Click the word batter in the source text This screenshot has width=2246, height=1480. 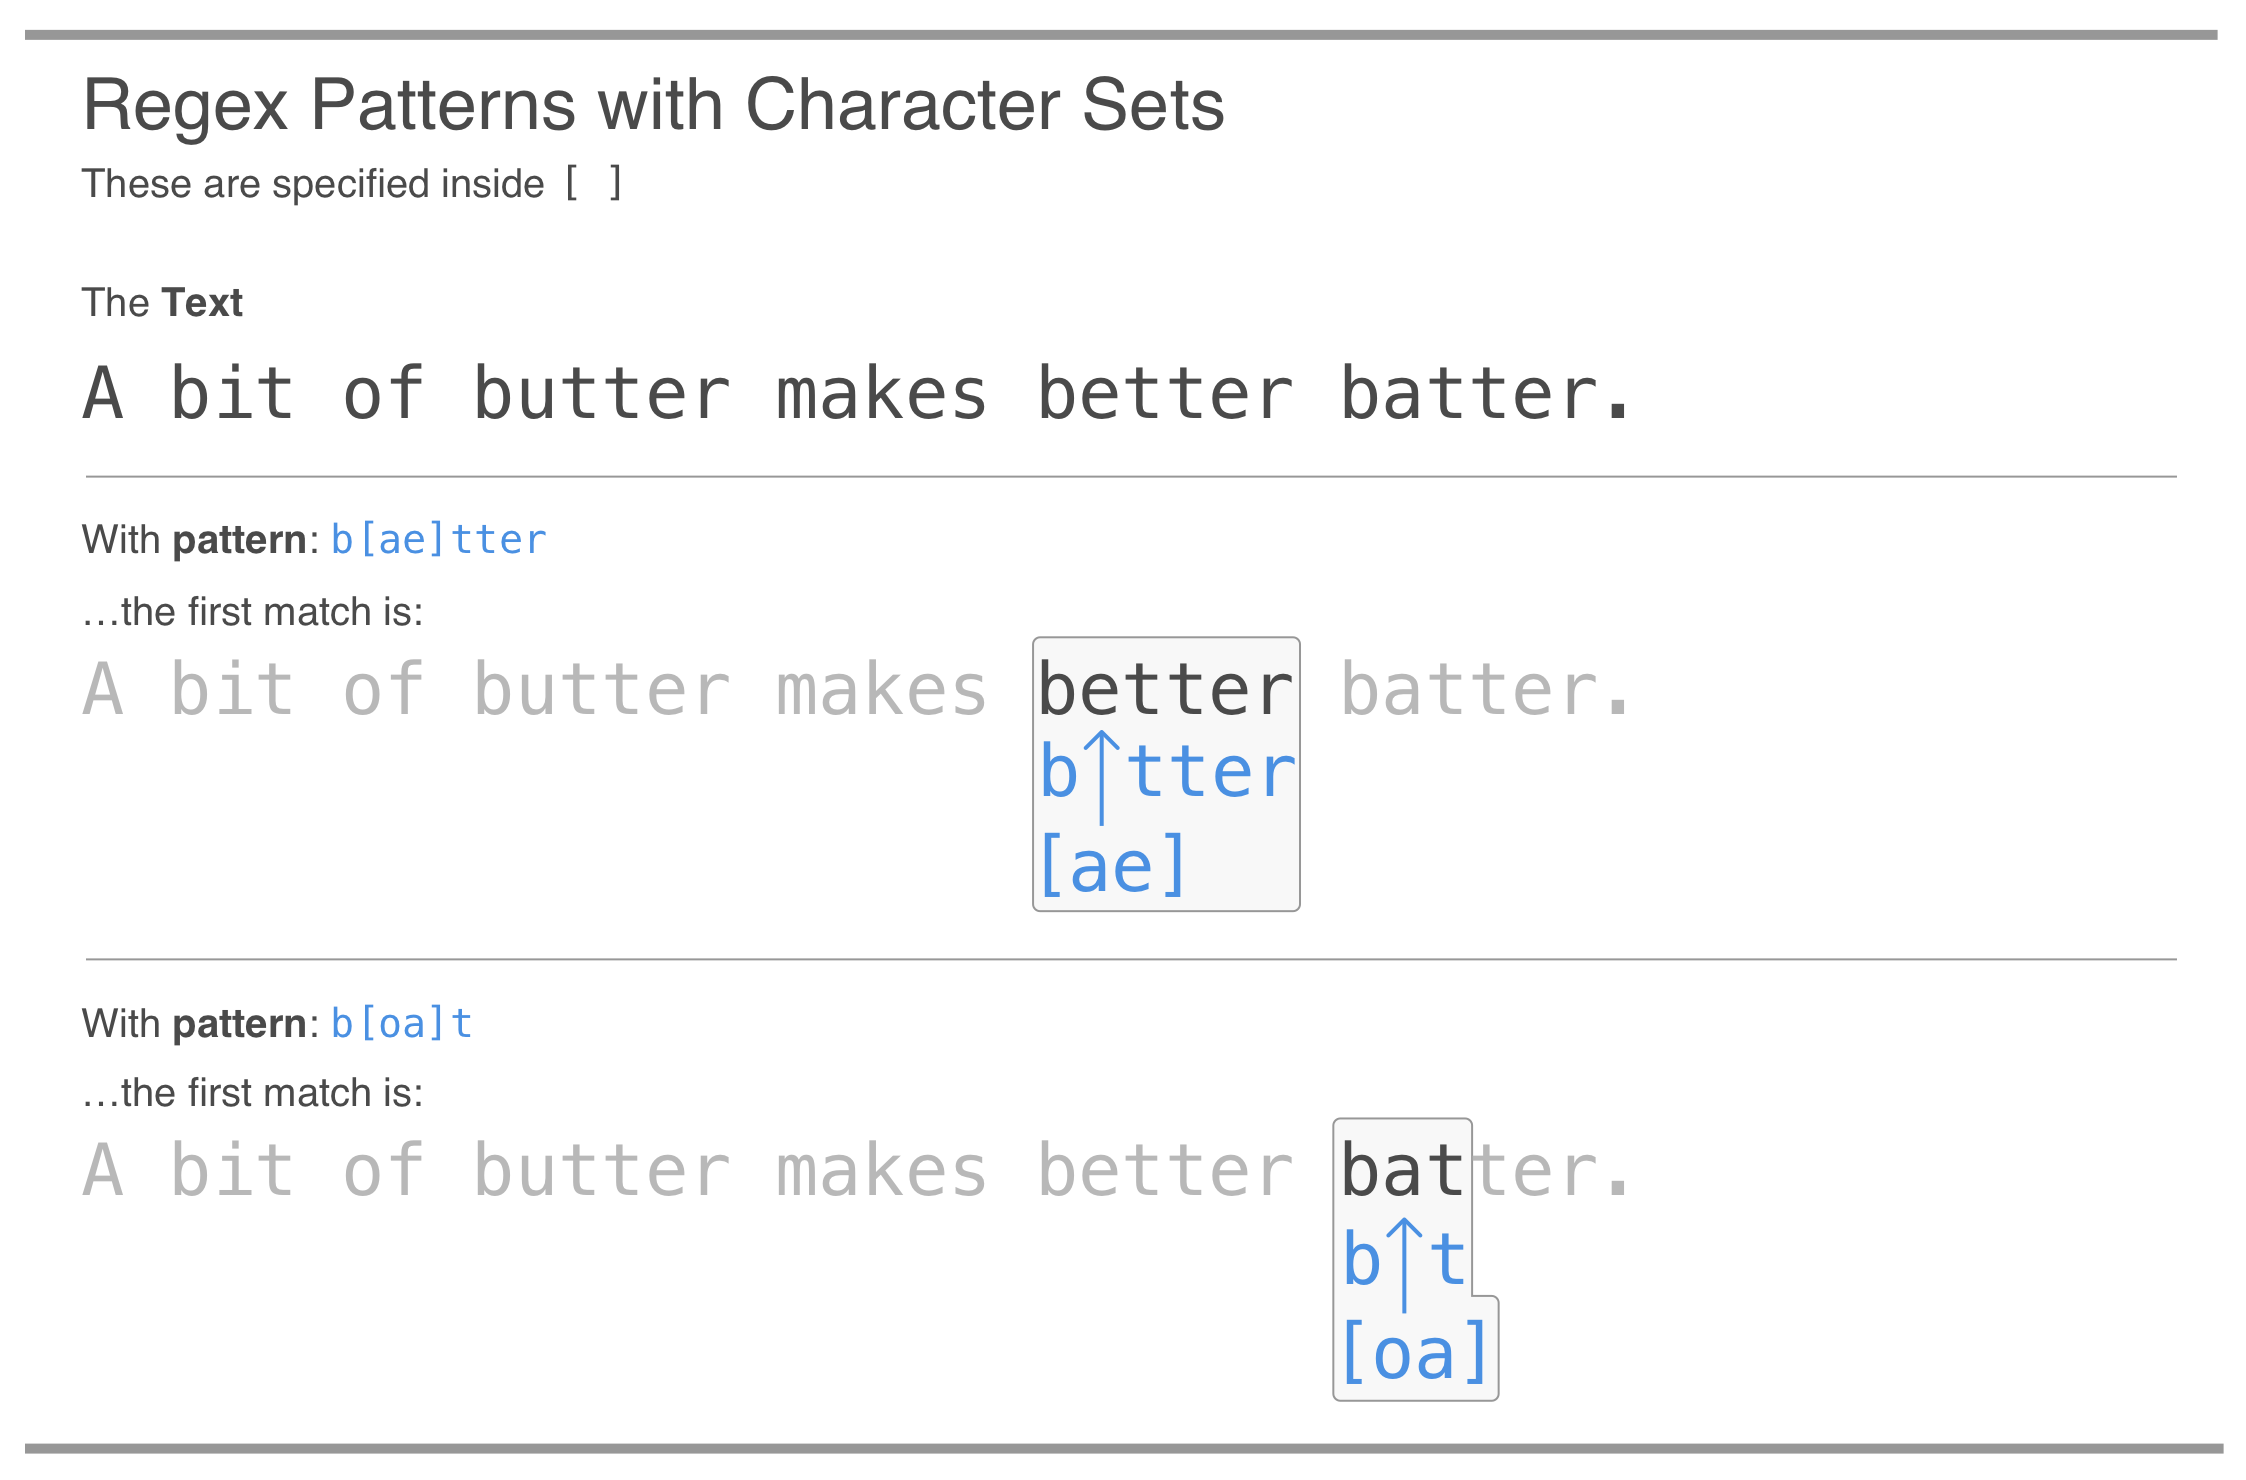[1468, 393]
